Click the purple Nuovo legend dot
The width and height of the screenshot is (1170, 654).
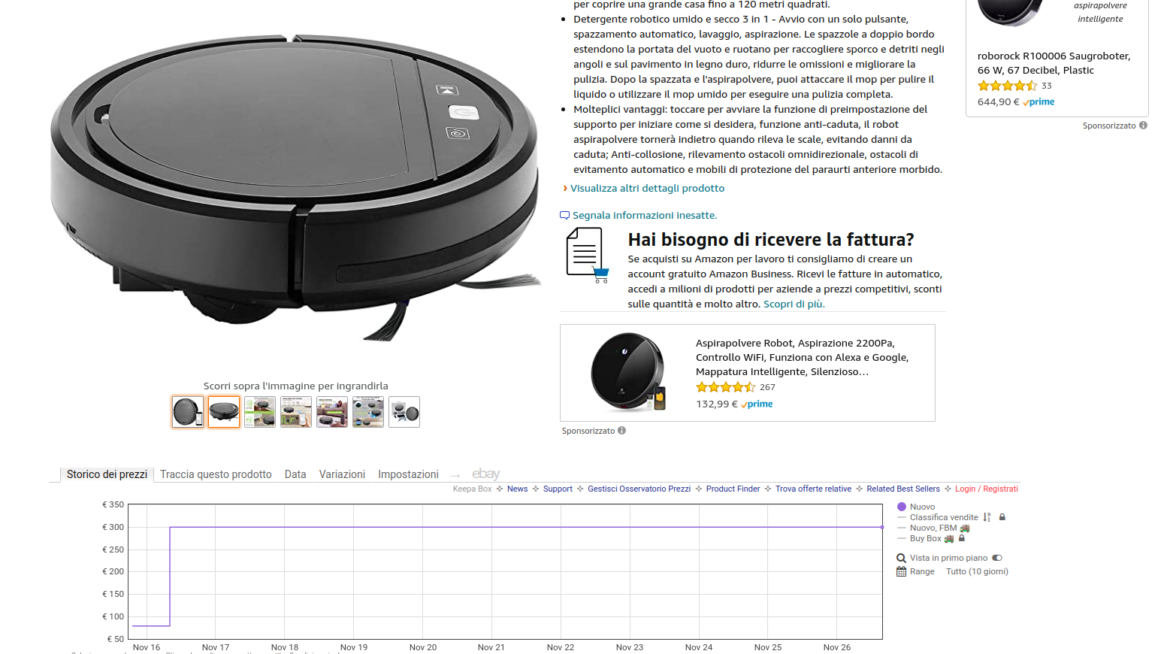[901, 507]
